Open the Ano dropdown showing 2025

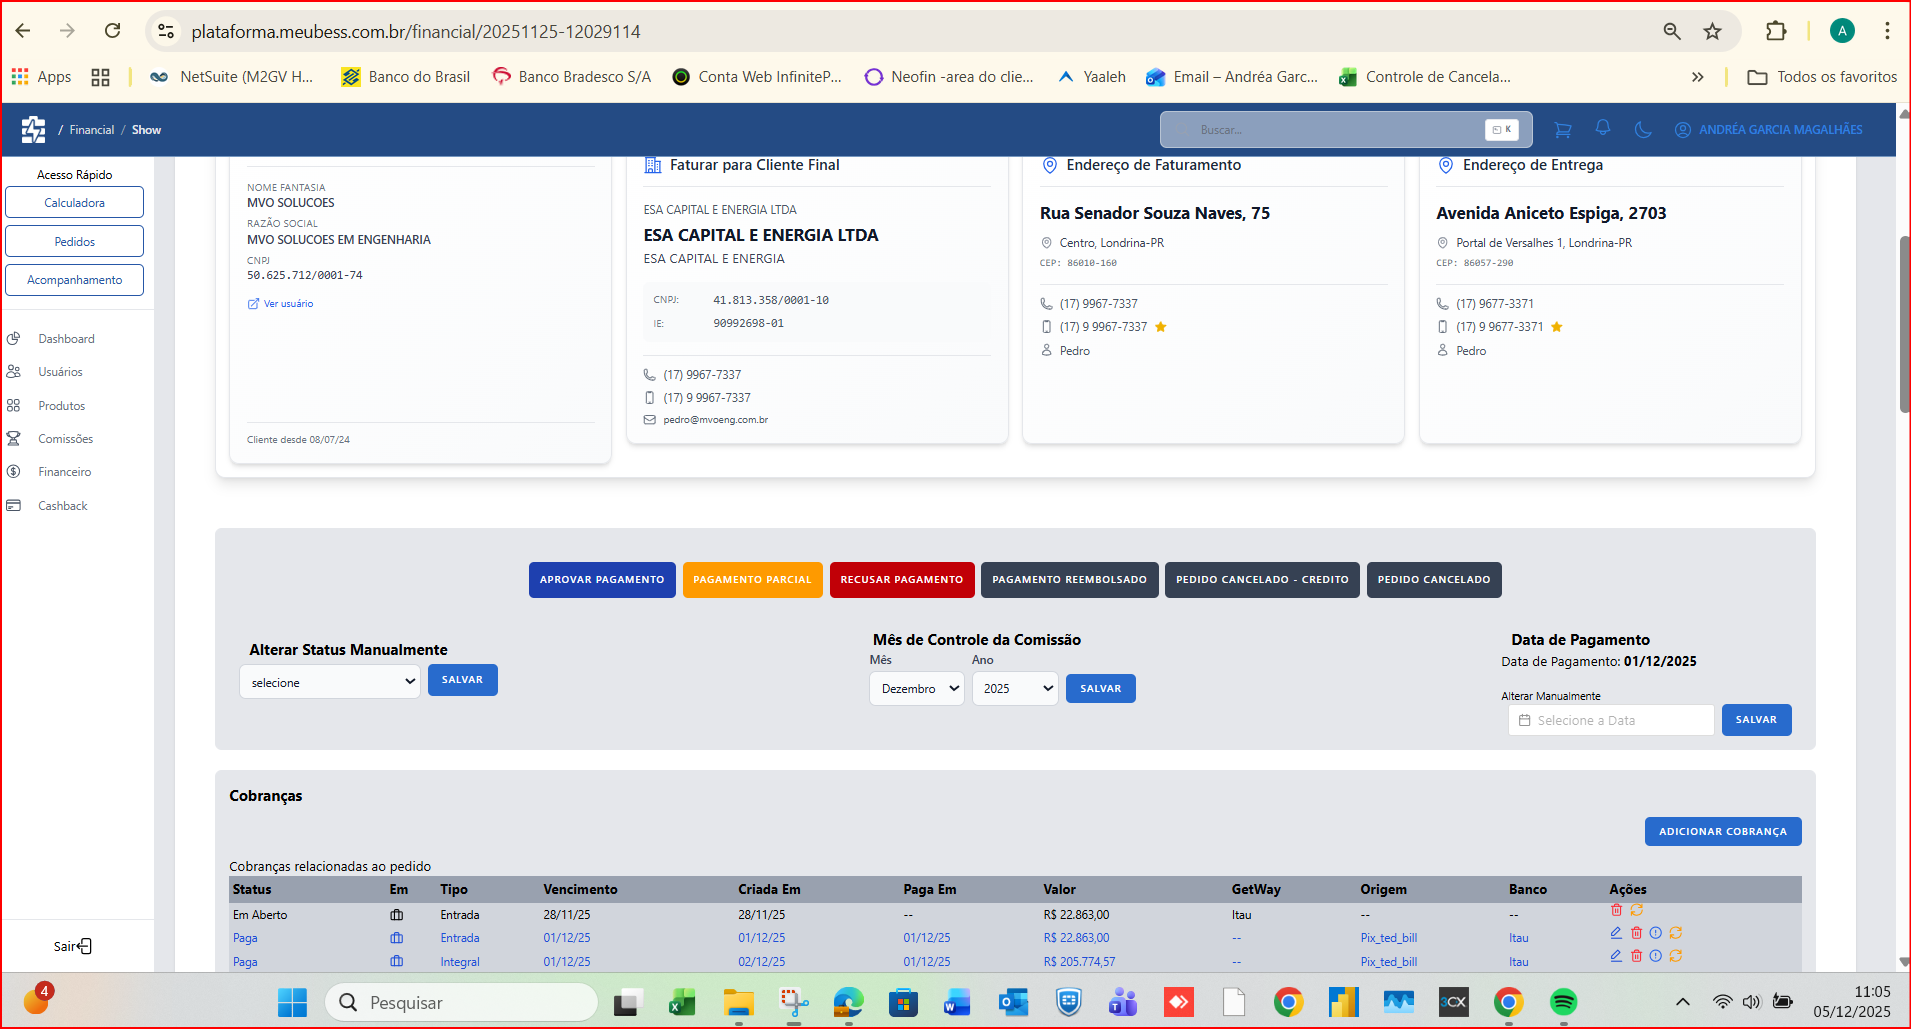[x=1014, y=689]
